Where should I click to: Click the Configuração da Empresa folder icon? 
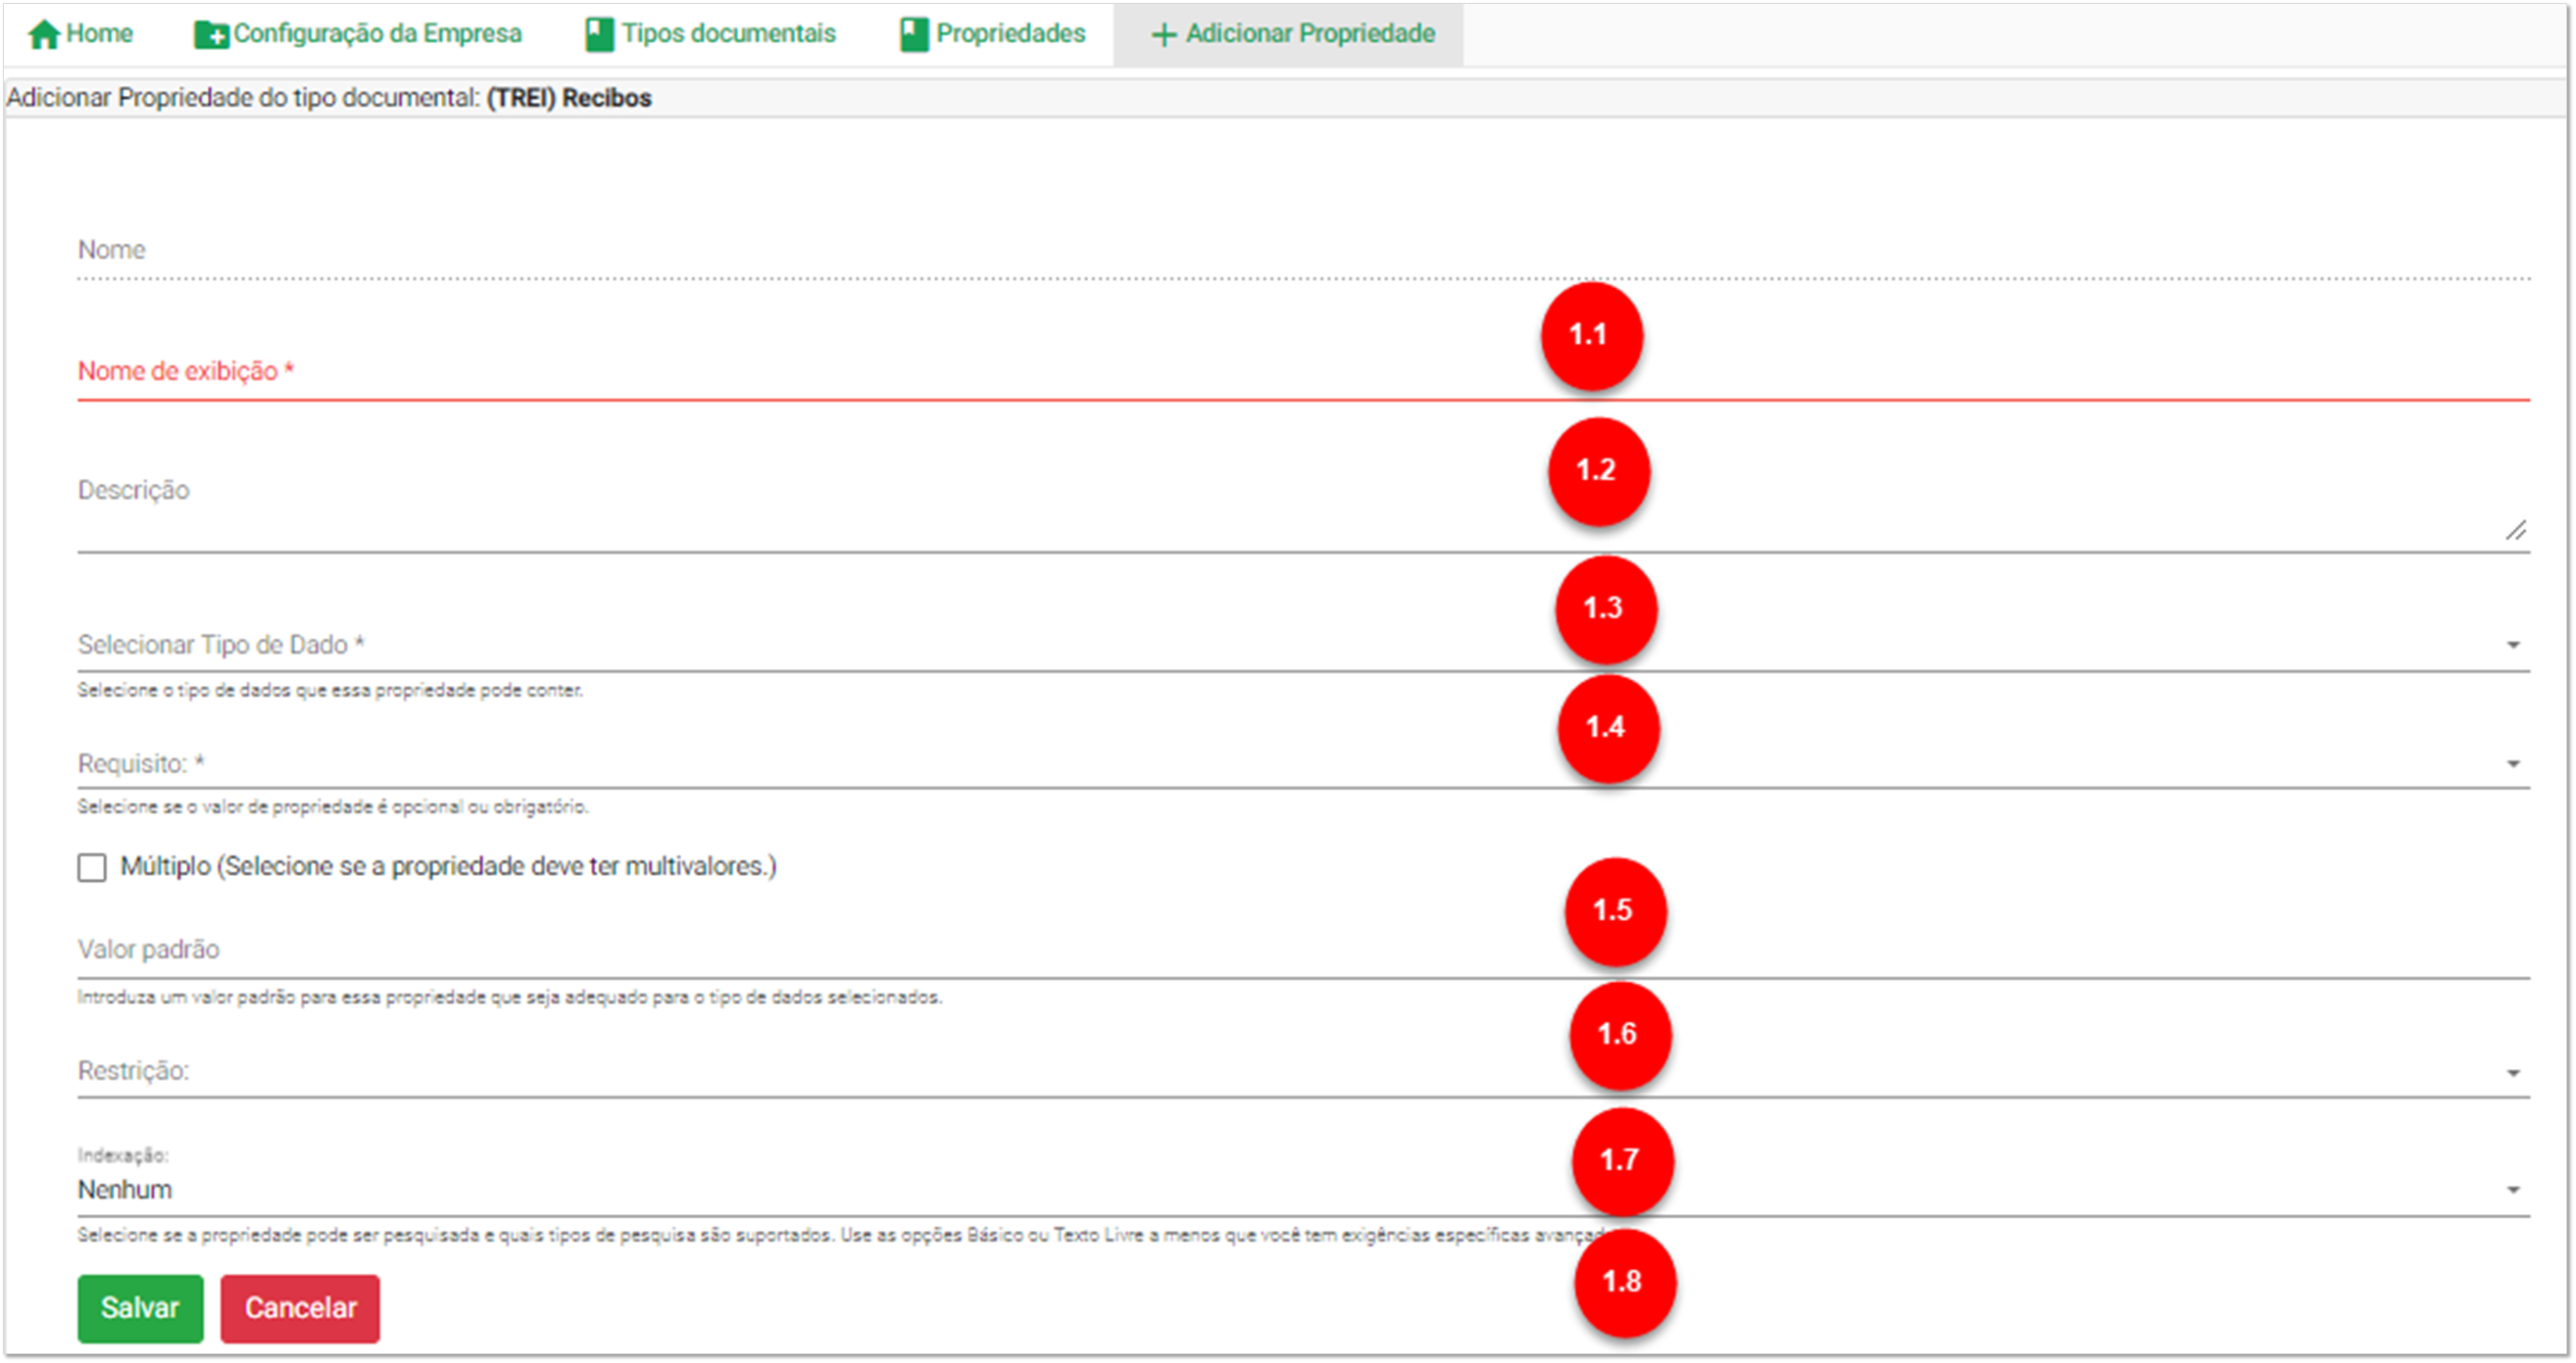coord(211,35)
